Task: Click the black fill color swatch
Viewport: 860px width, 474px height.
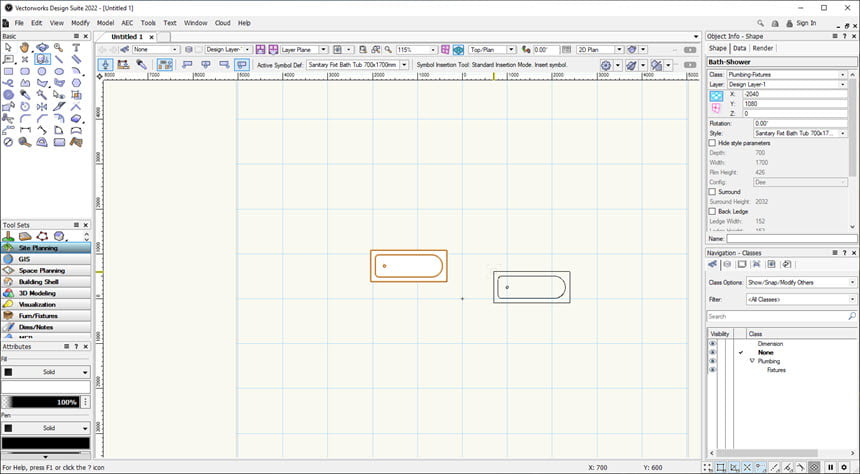Action: pyautogui.click(x=8, y=372)
